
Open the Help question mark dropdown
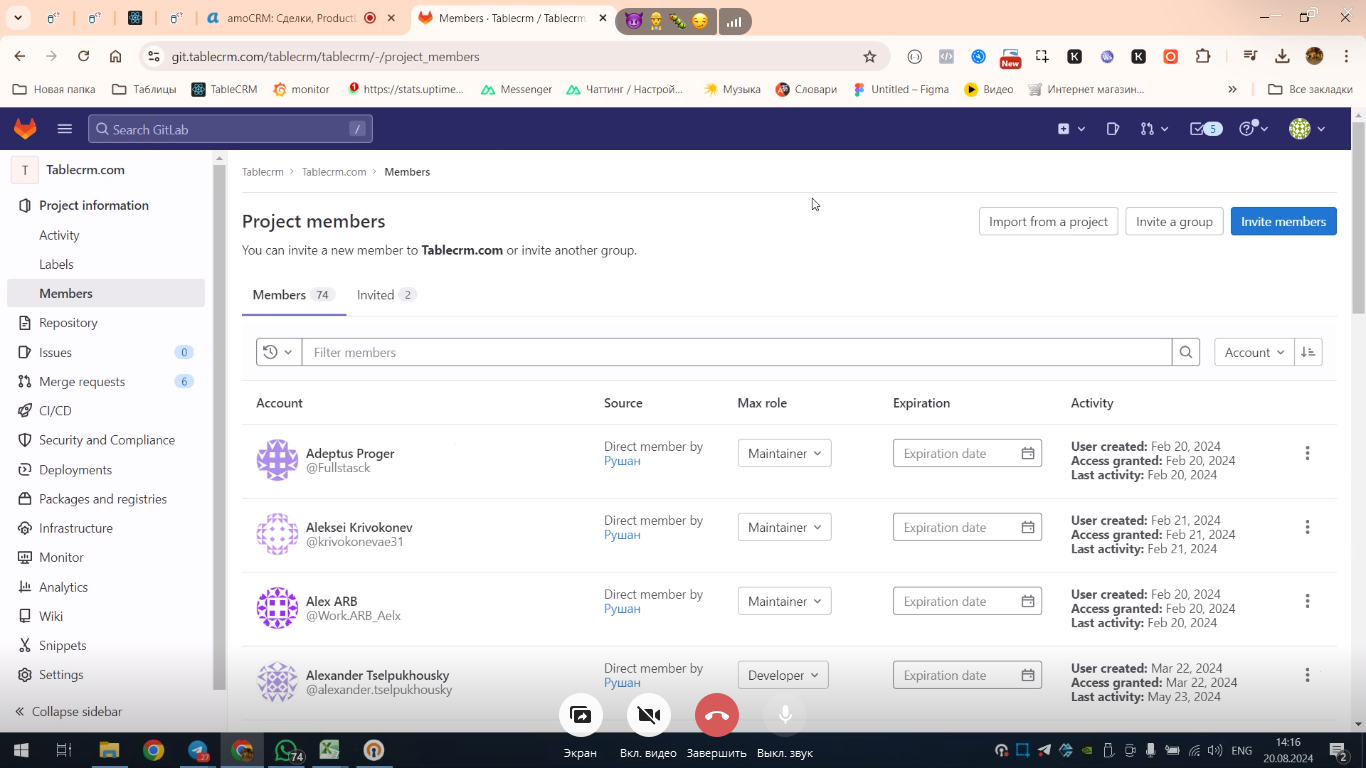click(x=1253, y=129)
